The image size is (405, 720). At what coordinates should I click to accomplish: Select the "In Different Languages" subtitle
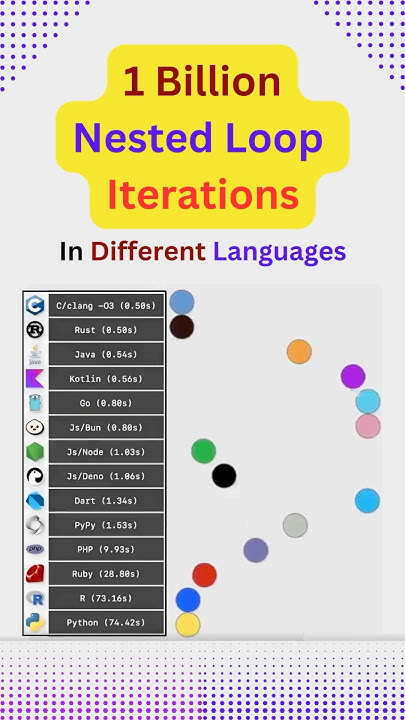coord(202,252)
